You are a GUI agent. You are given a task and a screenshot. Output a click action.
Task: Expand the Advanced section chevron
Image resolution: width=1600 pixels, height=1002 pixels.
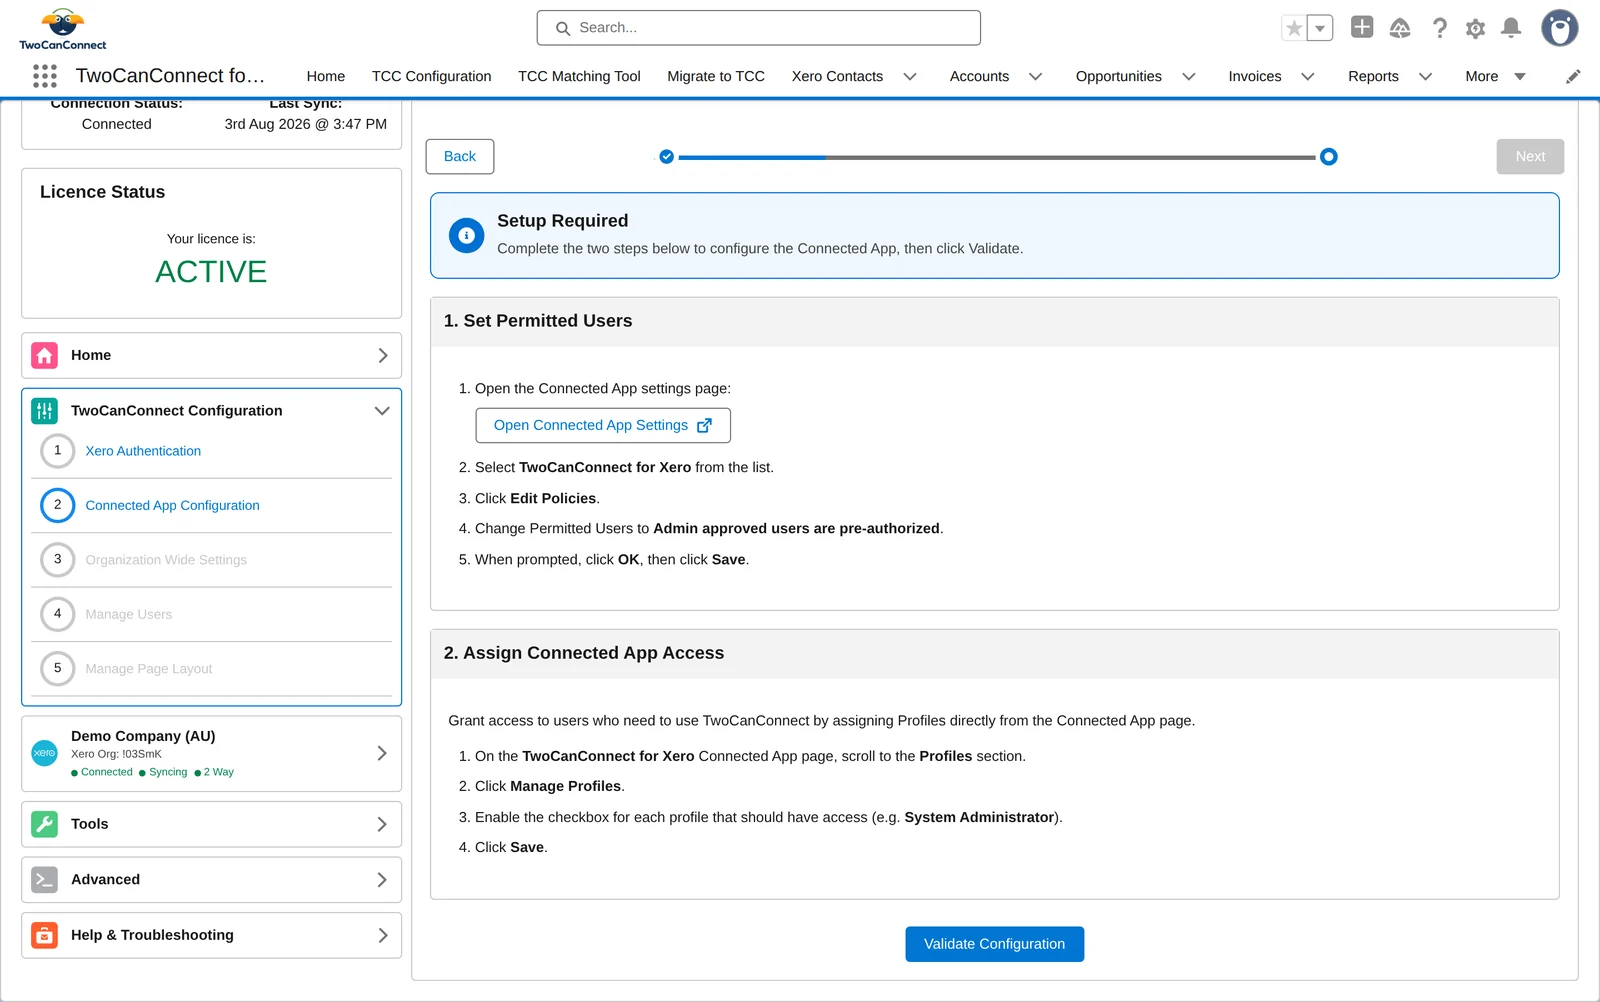tap(382, 880)
